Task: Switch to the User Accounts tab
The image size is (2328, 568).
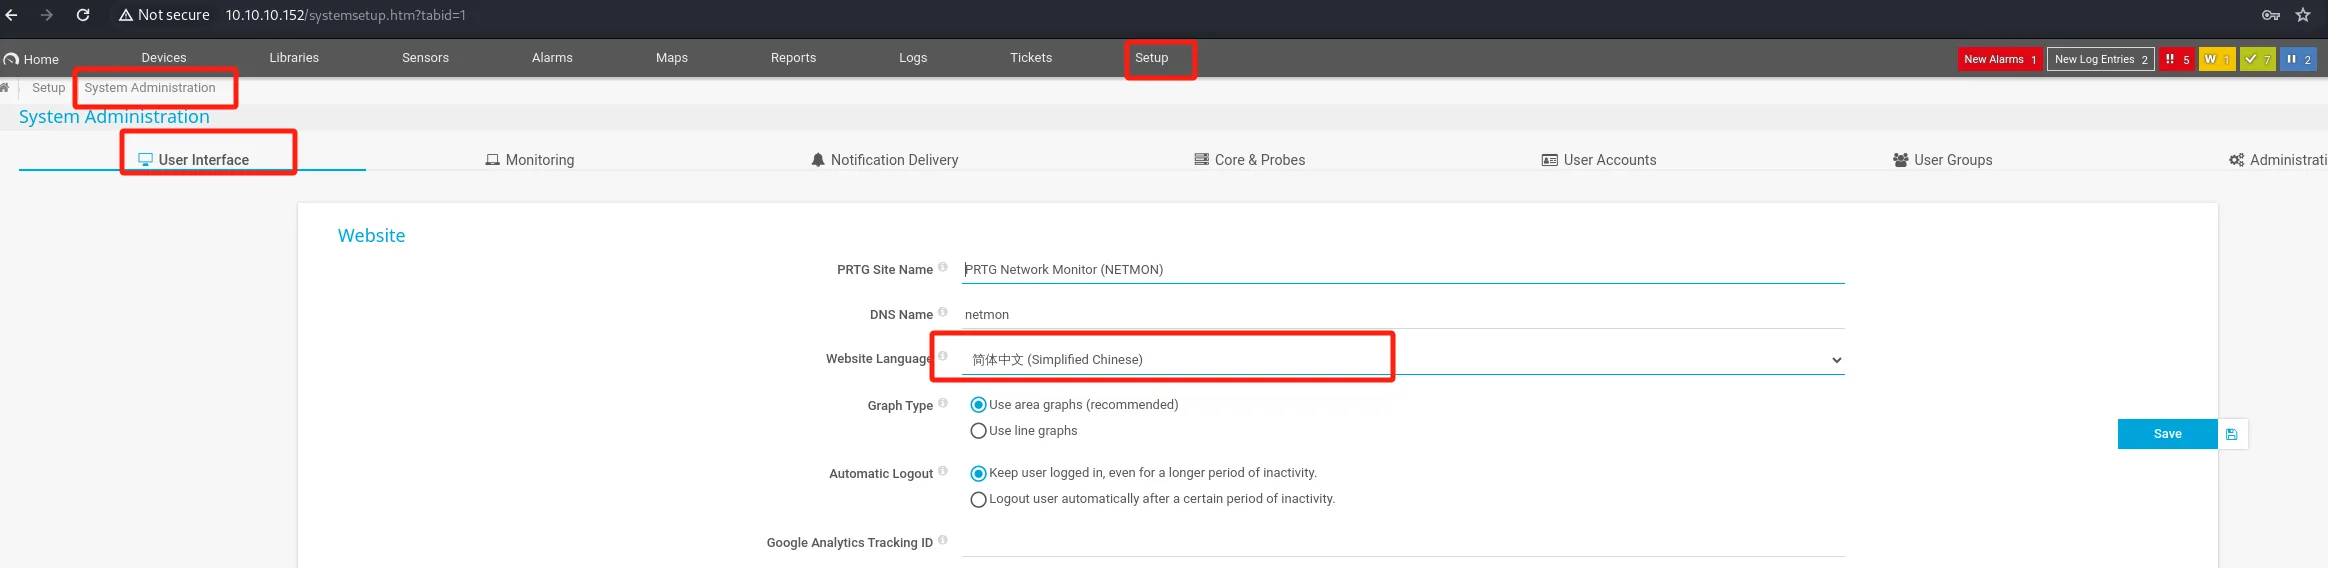Action: point(1598,160)
